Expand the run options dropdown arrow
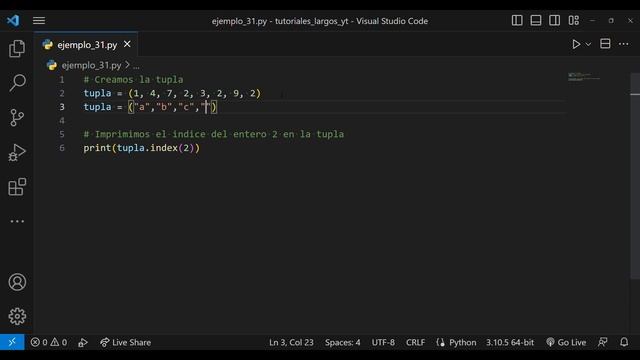Image resolution: width=640 pixels, height=360 pixels. tap(588, 44)
